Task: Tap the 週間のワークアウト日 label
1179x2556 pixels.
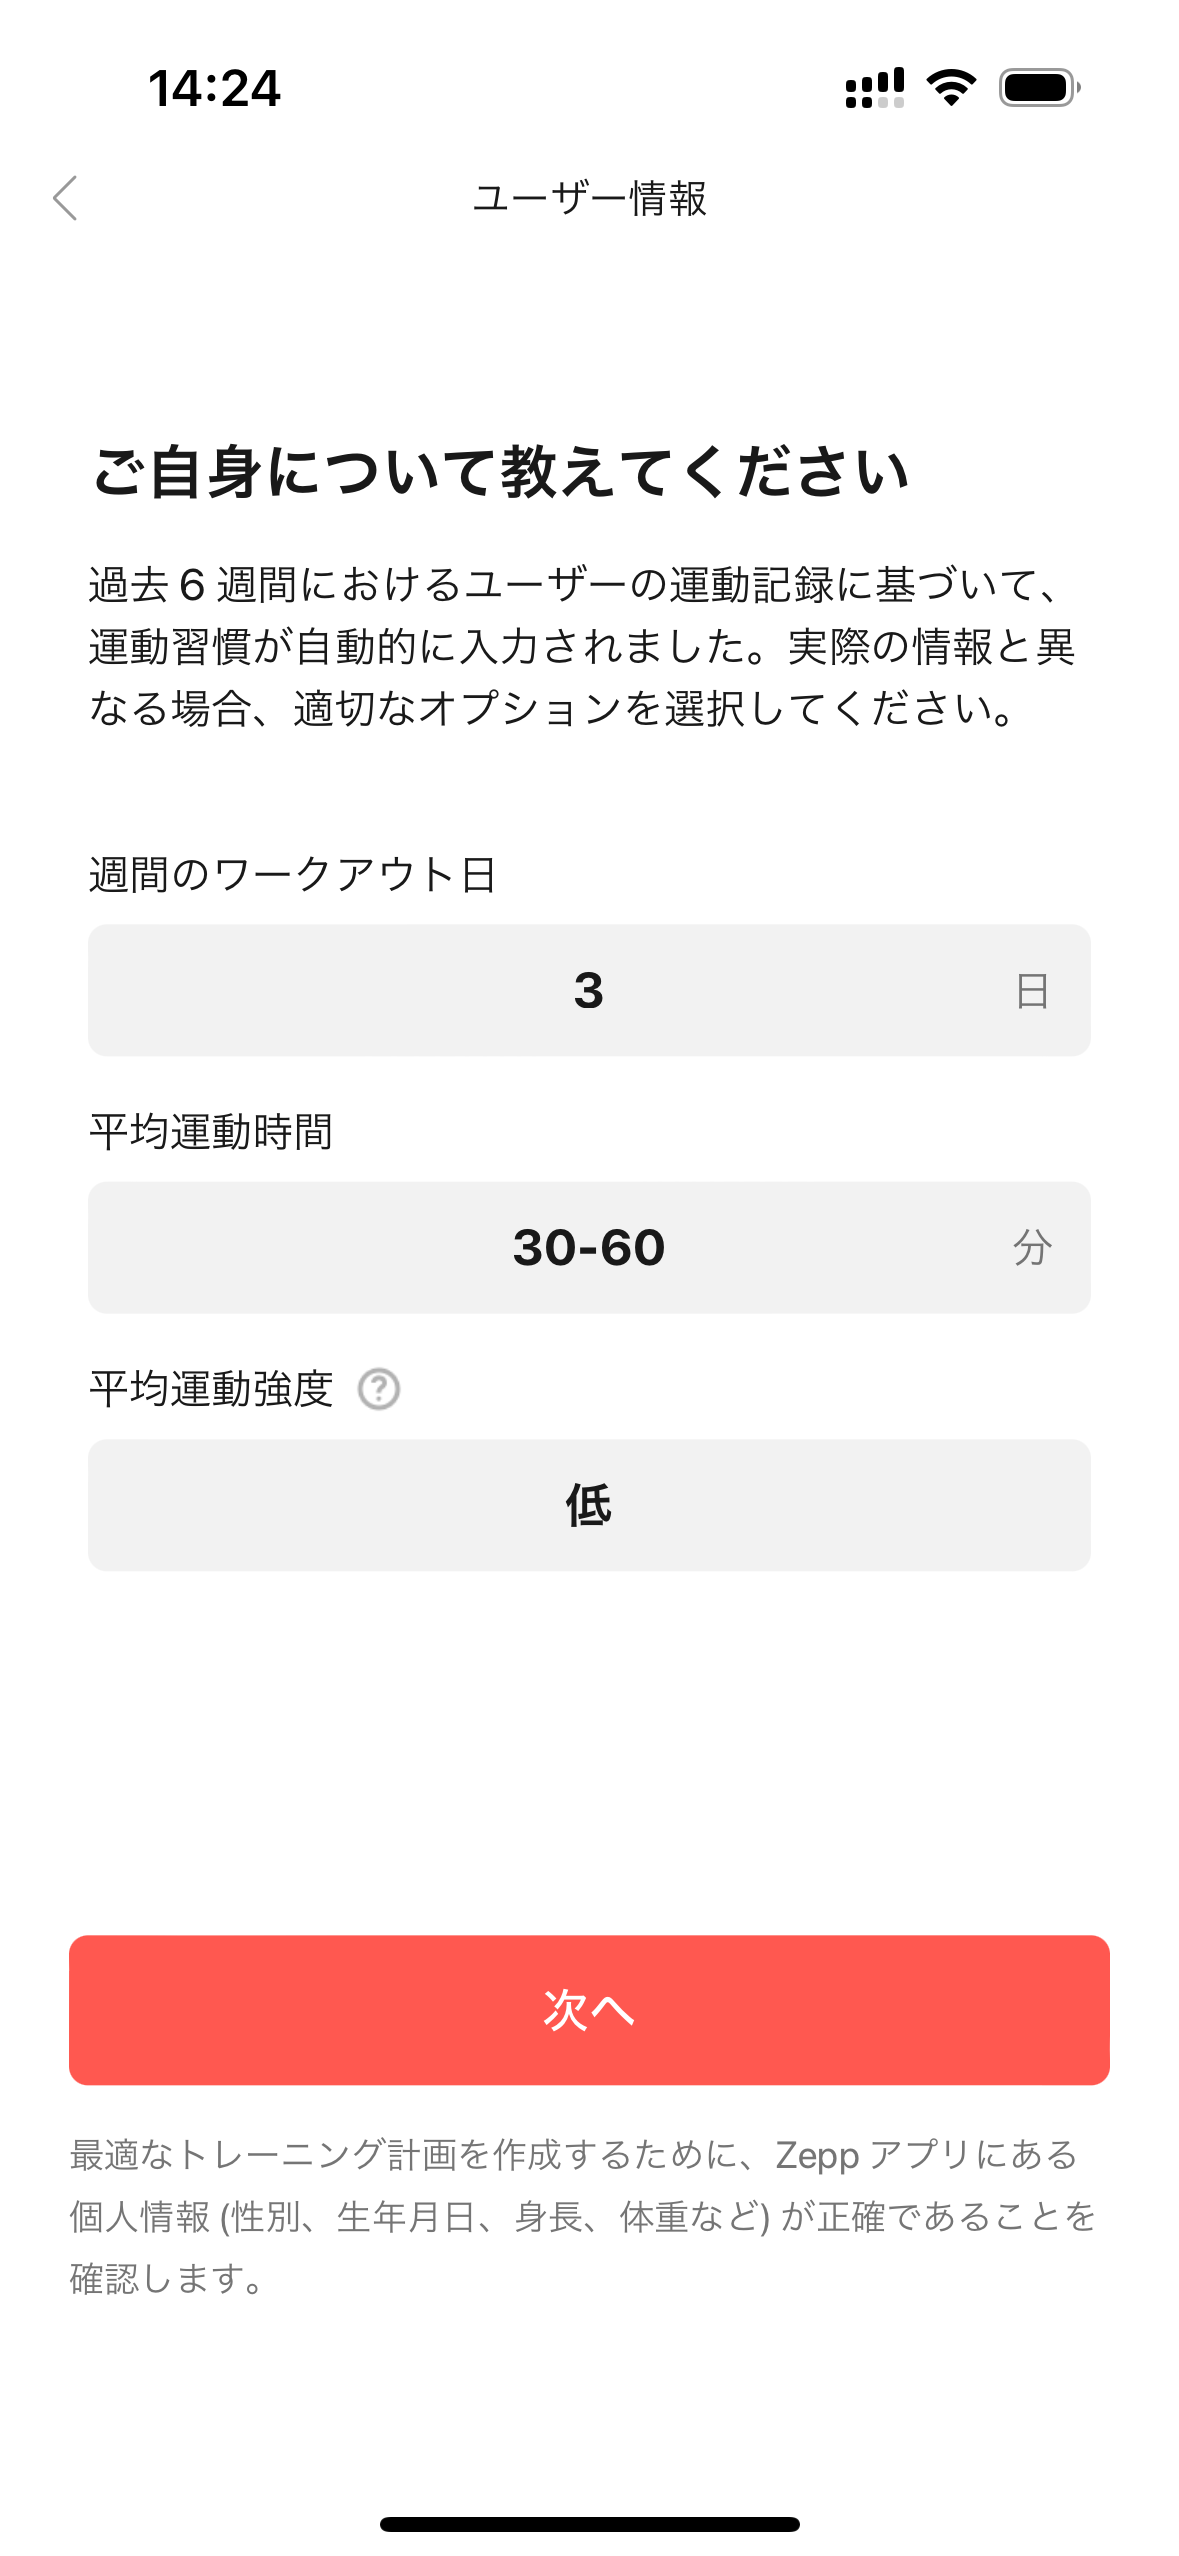Action: pyautogui.click(x=293, y=875)
